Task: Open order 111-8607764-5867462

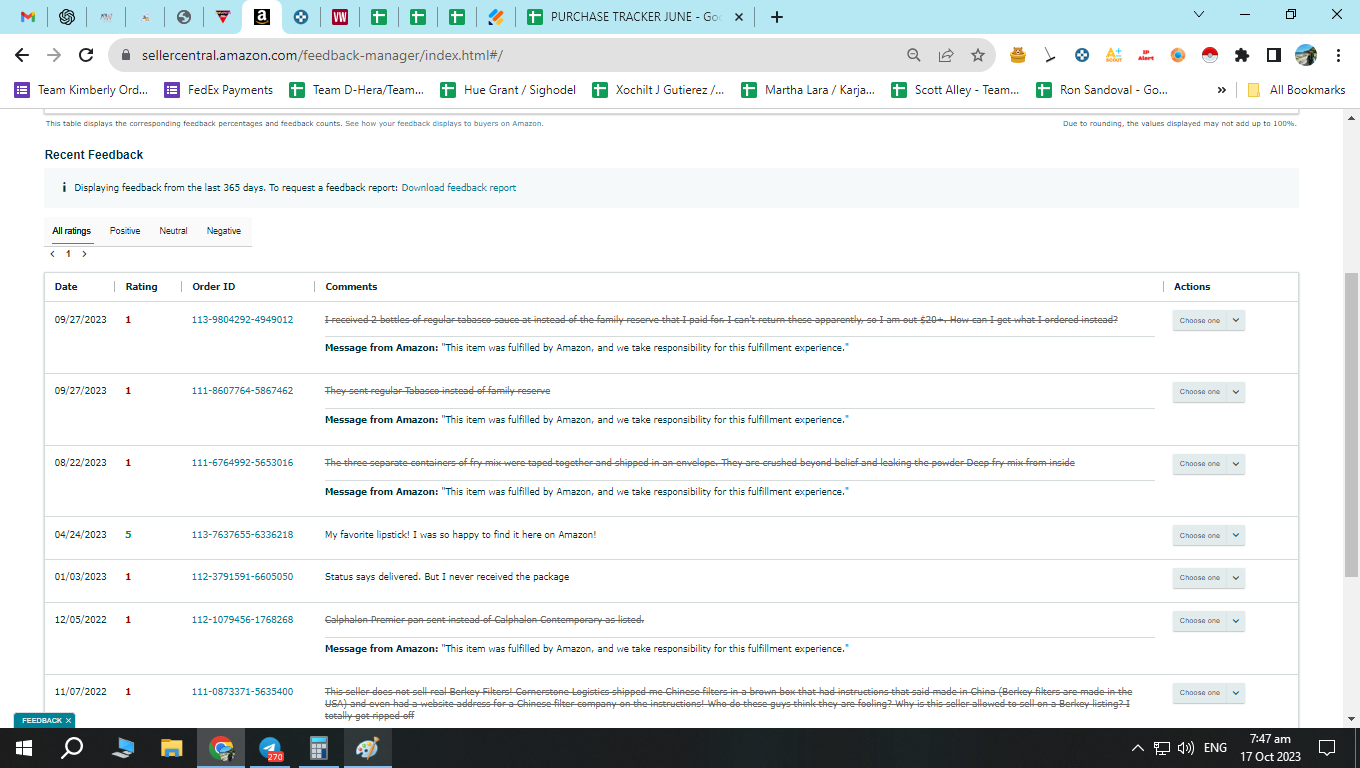Action: (x=242, y=391)
